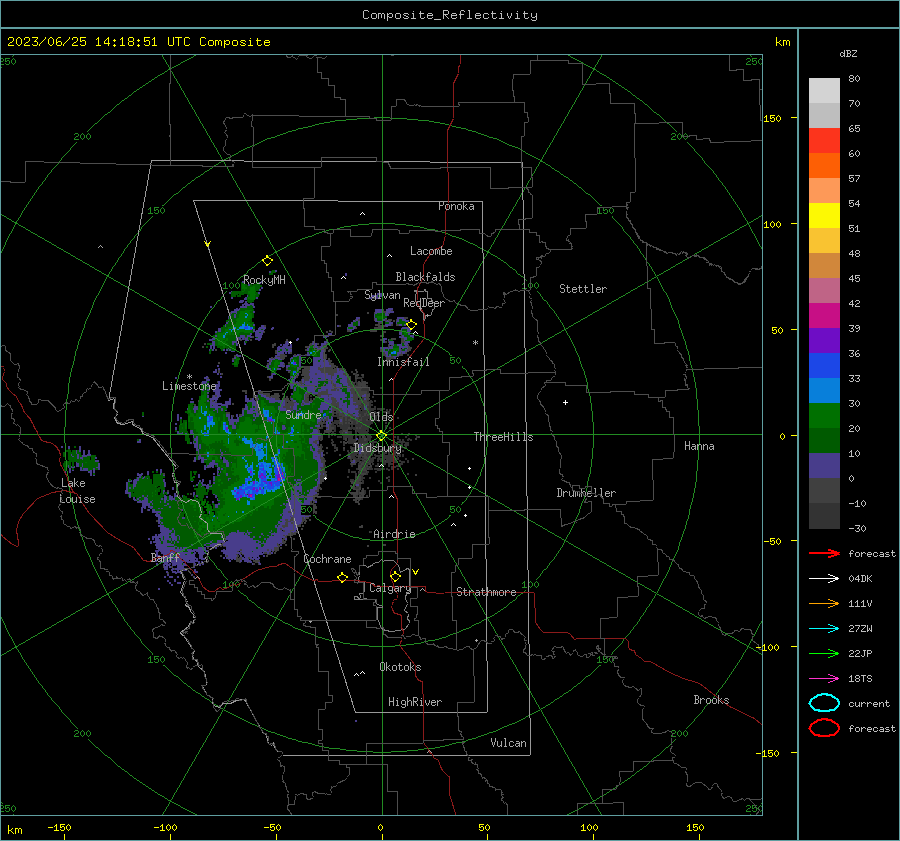Click the Lake Louise label
The height and width of the screenshot is (841, 900).
(77, 491)
